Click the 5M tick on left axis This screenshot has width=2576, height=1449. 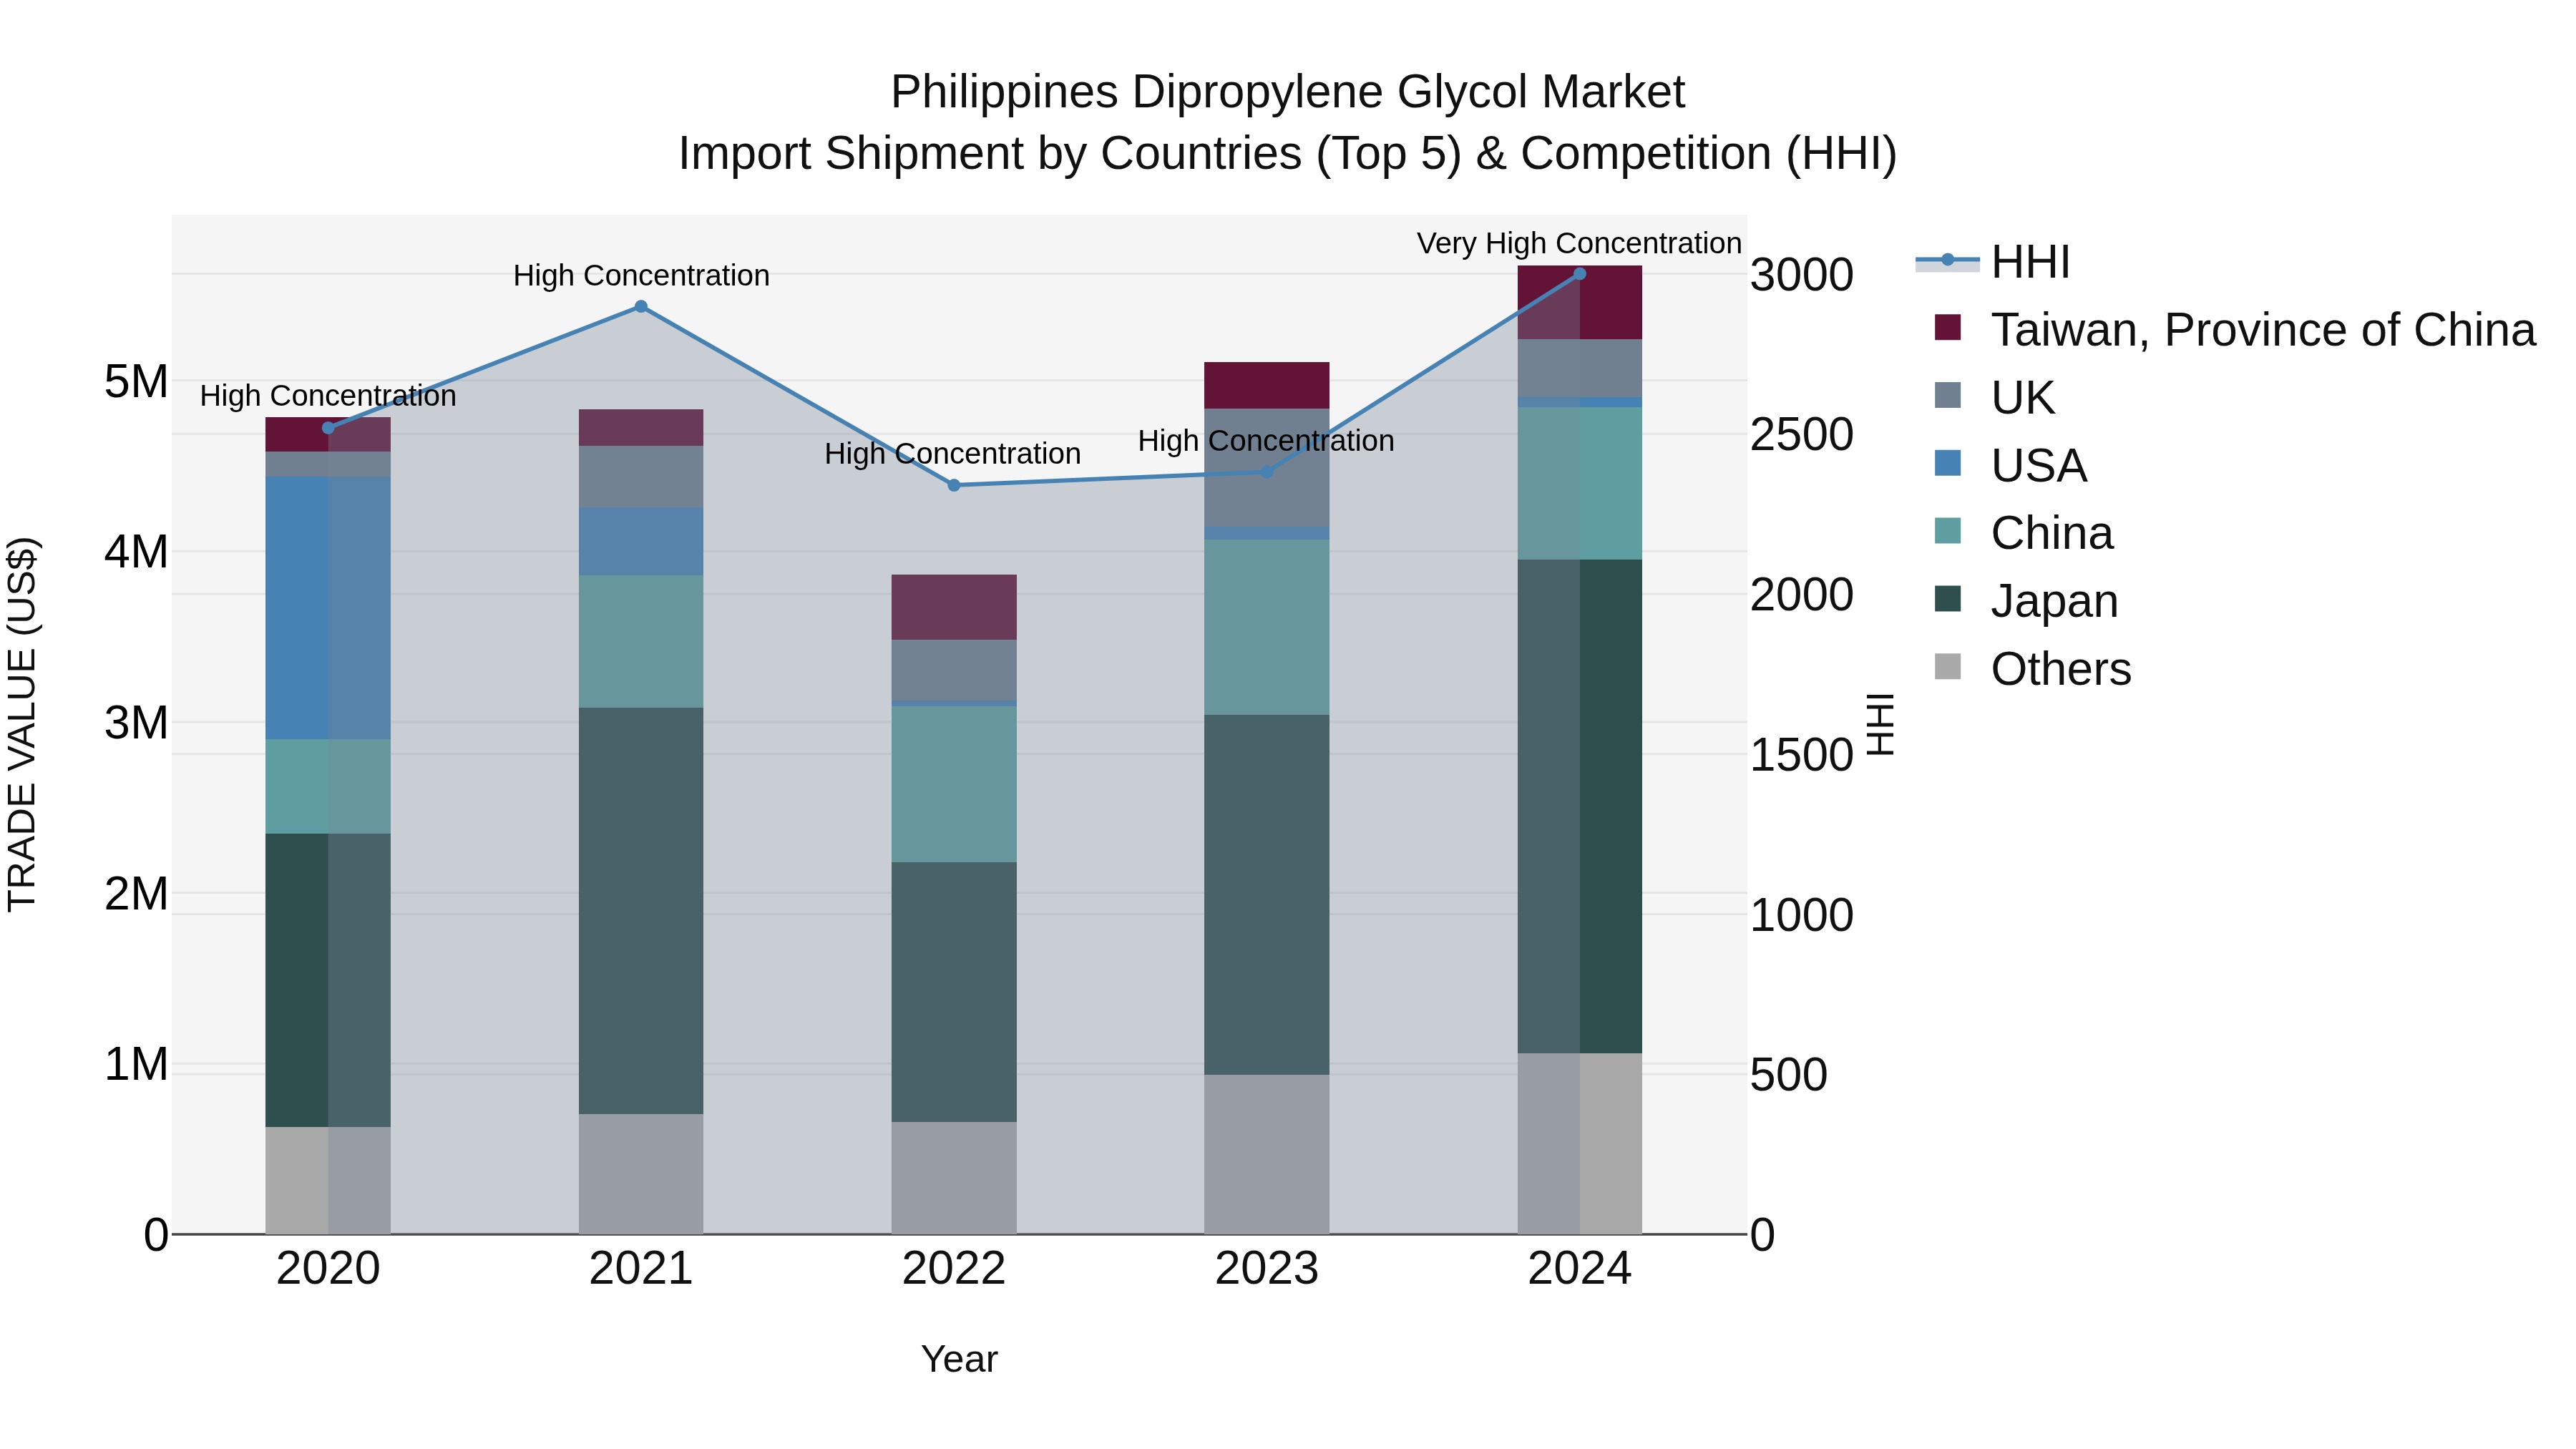(136, 381)
